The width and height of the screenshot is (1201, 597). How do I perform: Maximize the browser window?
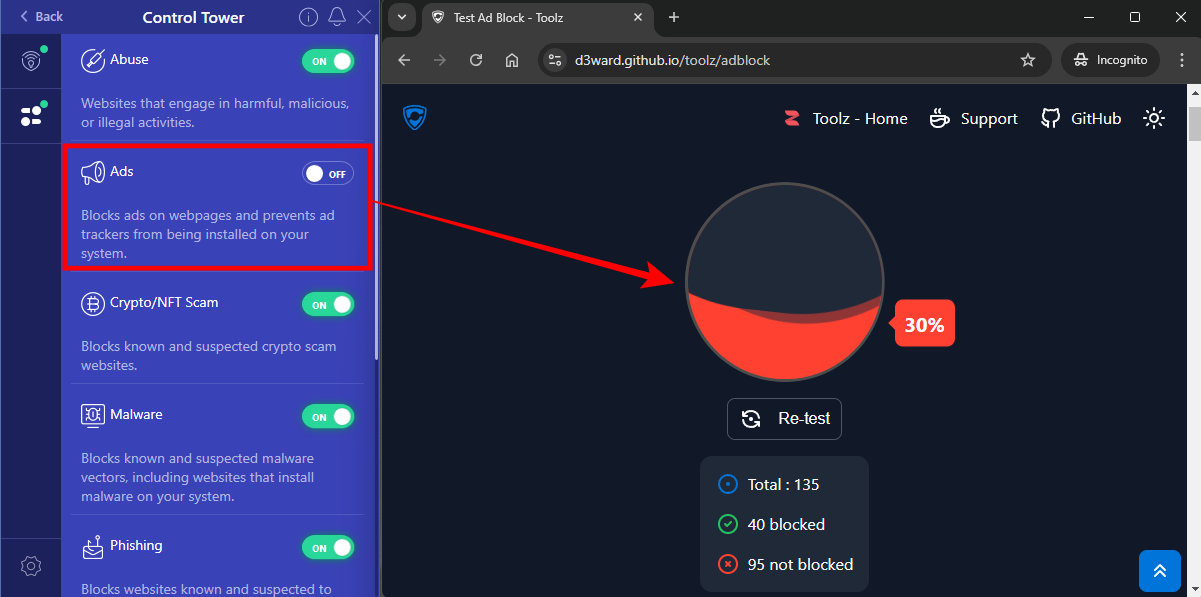(x=1135, y=17)
